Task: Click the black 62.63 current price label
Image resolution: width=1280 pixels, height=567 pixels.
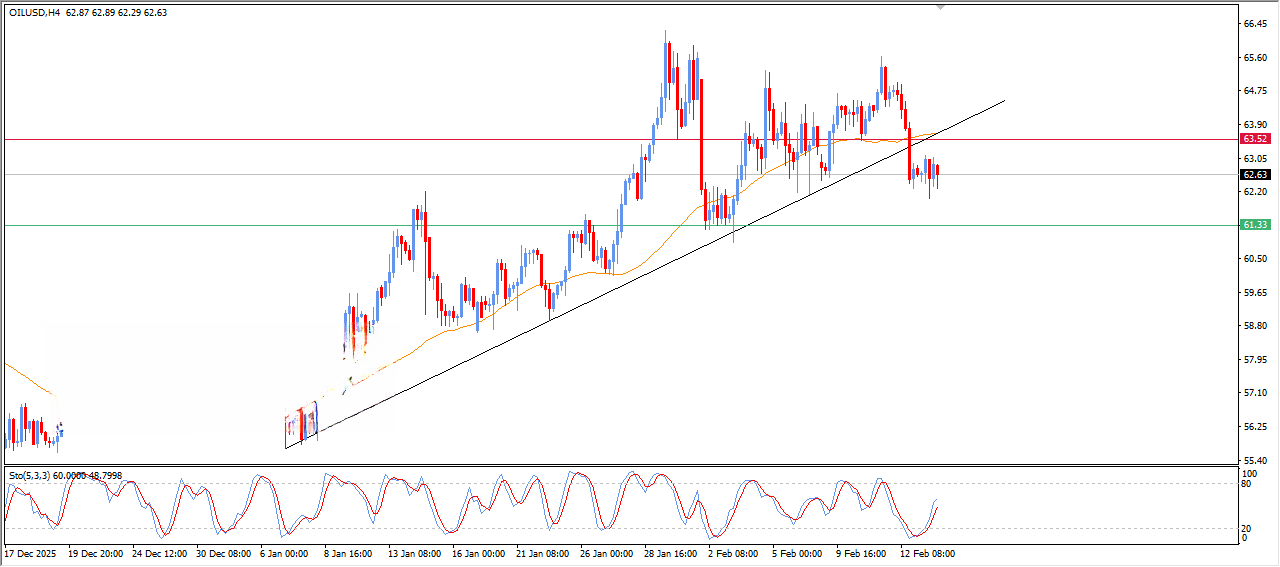Action: click(1254, 174)
